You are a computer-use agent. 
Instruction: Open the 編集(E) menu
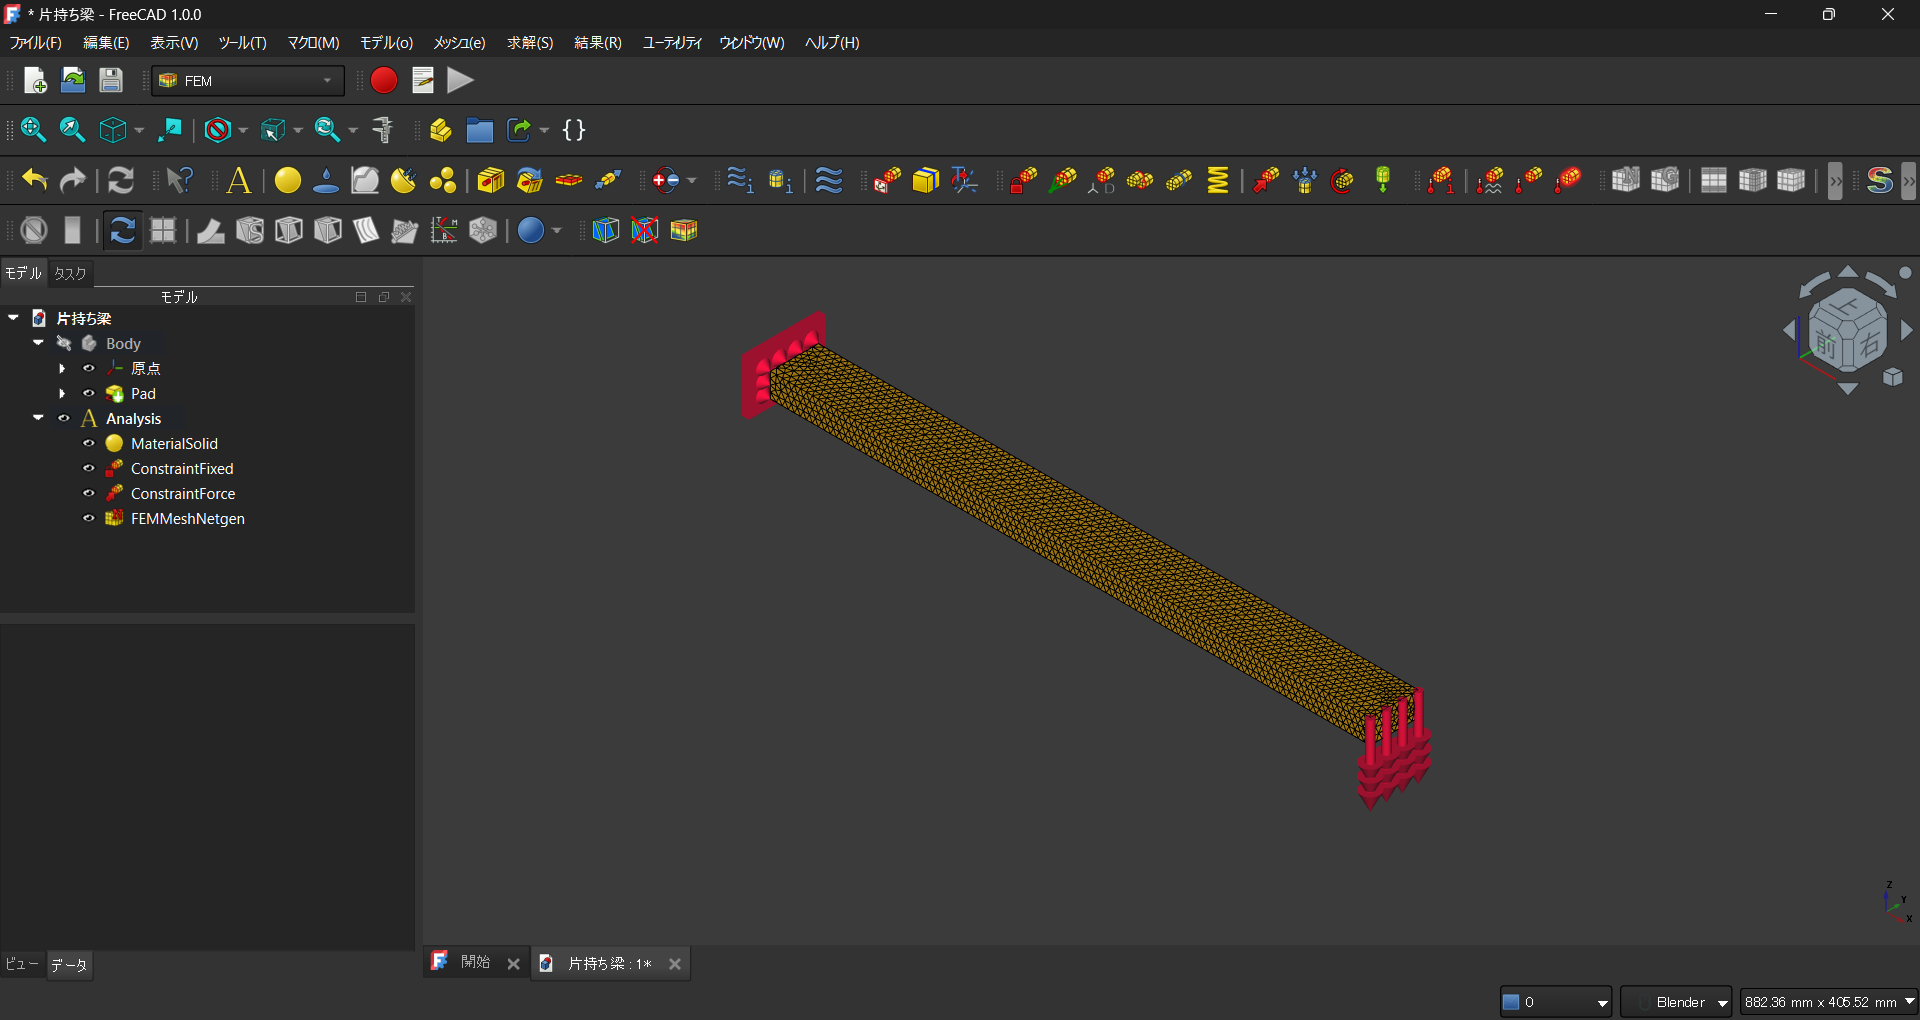[x=106, y=43]
